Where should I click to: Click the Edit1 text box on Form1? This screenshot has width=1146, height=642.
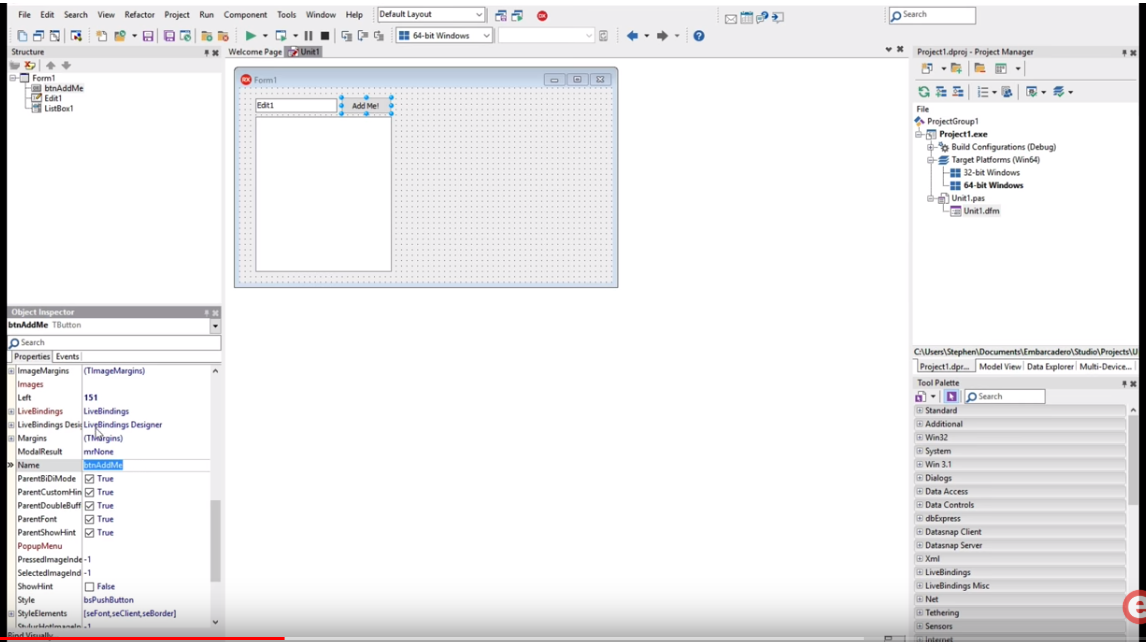[296, 105]
